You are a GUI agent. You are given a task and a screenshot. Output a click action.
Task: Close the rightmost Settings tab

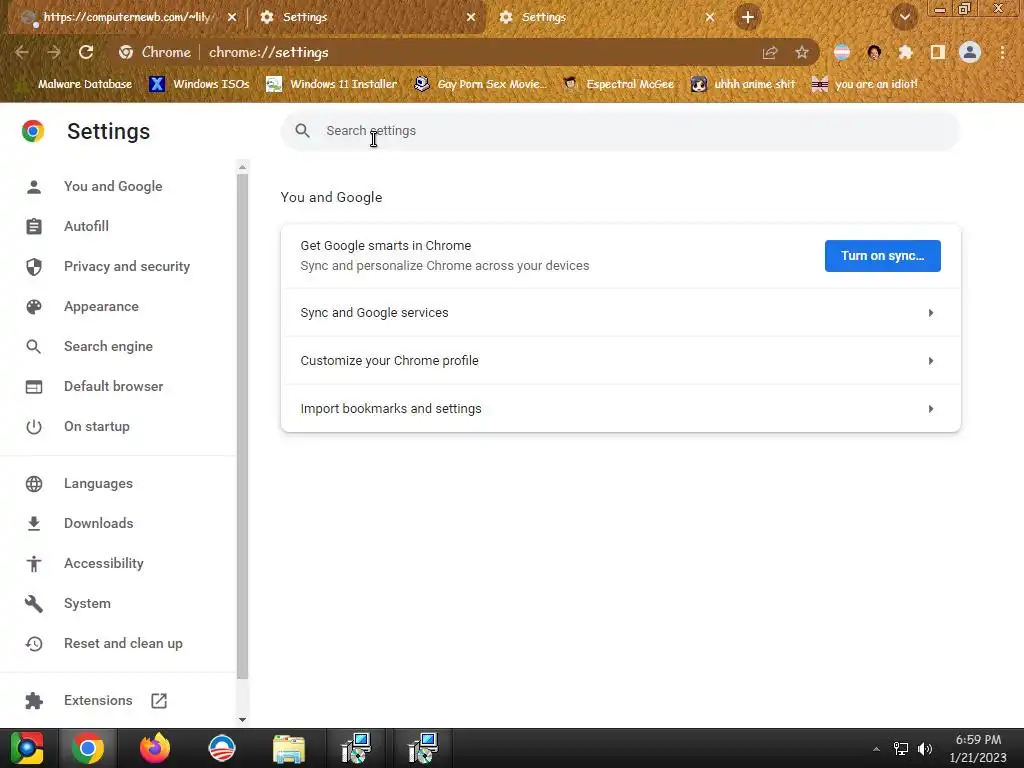pyautogui.click(x=710, y=18)
